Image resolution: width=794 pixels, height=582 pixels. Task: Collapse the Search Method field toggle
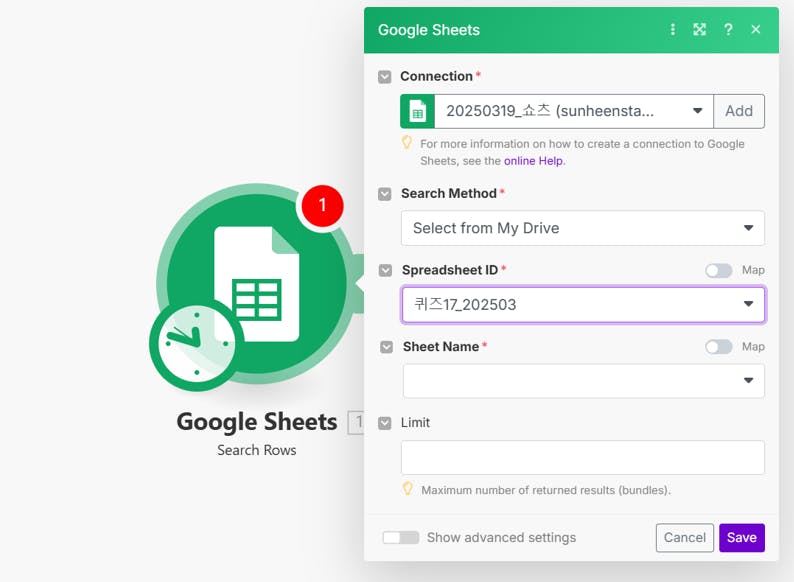point(385,193)
